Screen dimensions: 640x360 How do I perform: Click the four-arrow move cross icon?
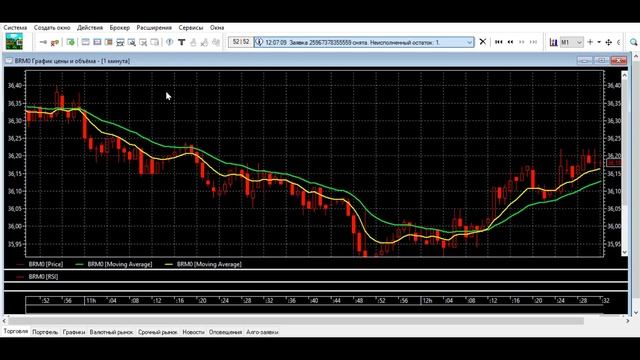click(x=609, y=42)
